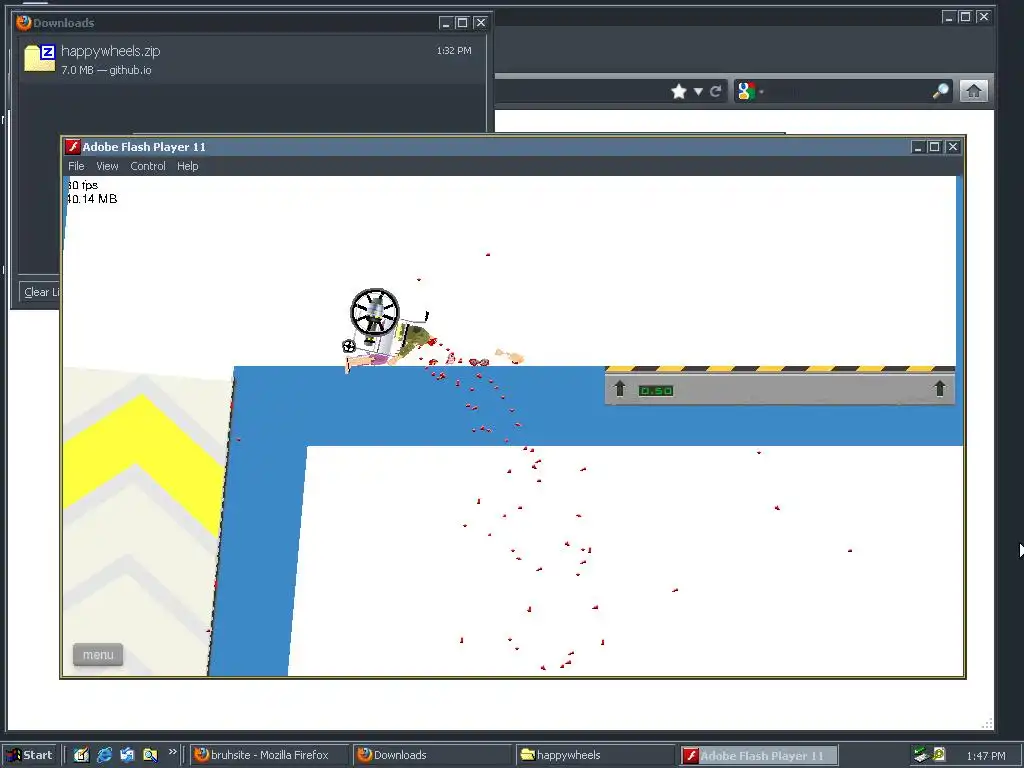Click the happywheels.zip file icon in Downloads
The width and height of the screenshot is (1024, 768).
[x=40, y=58]
